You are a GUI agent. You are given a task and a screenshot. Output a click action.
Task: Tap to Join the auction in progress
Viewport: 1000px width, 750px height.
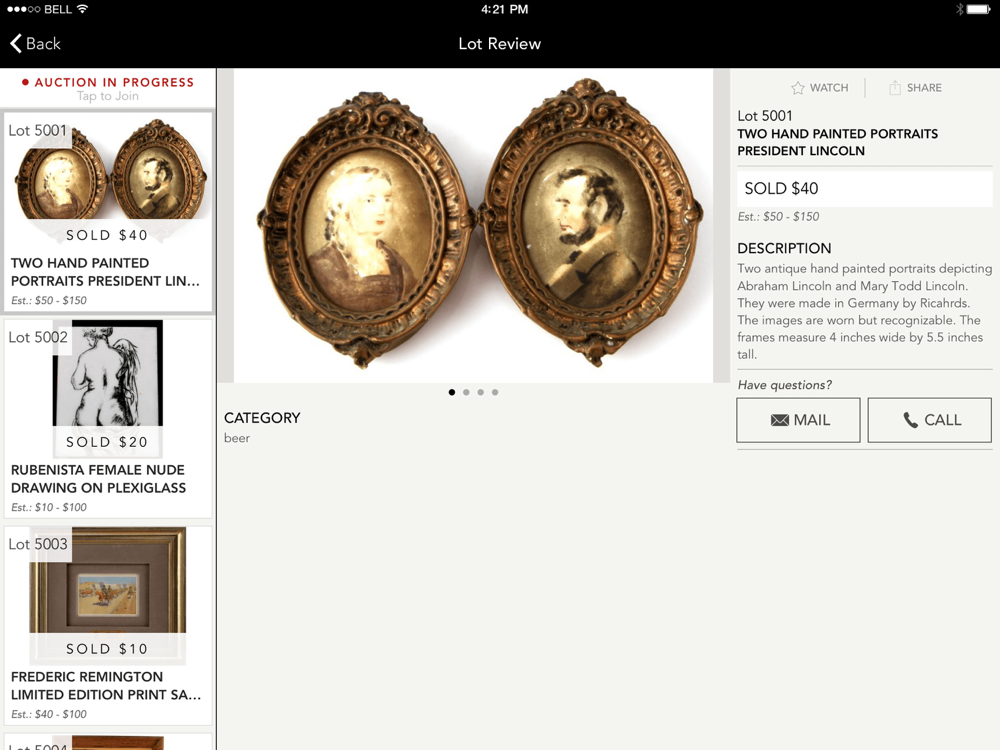click(x=108, y=96)
